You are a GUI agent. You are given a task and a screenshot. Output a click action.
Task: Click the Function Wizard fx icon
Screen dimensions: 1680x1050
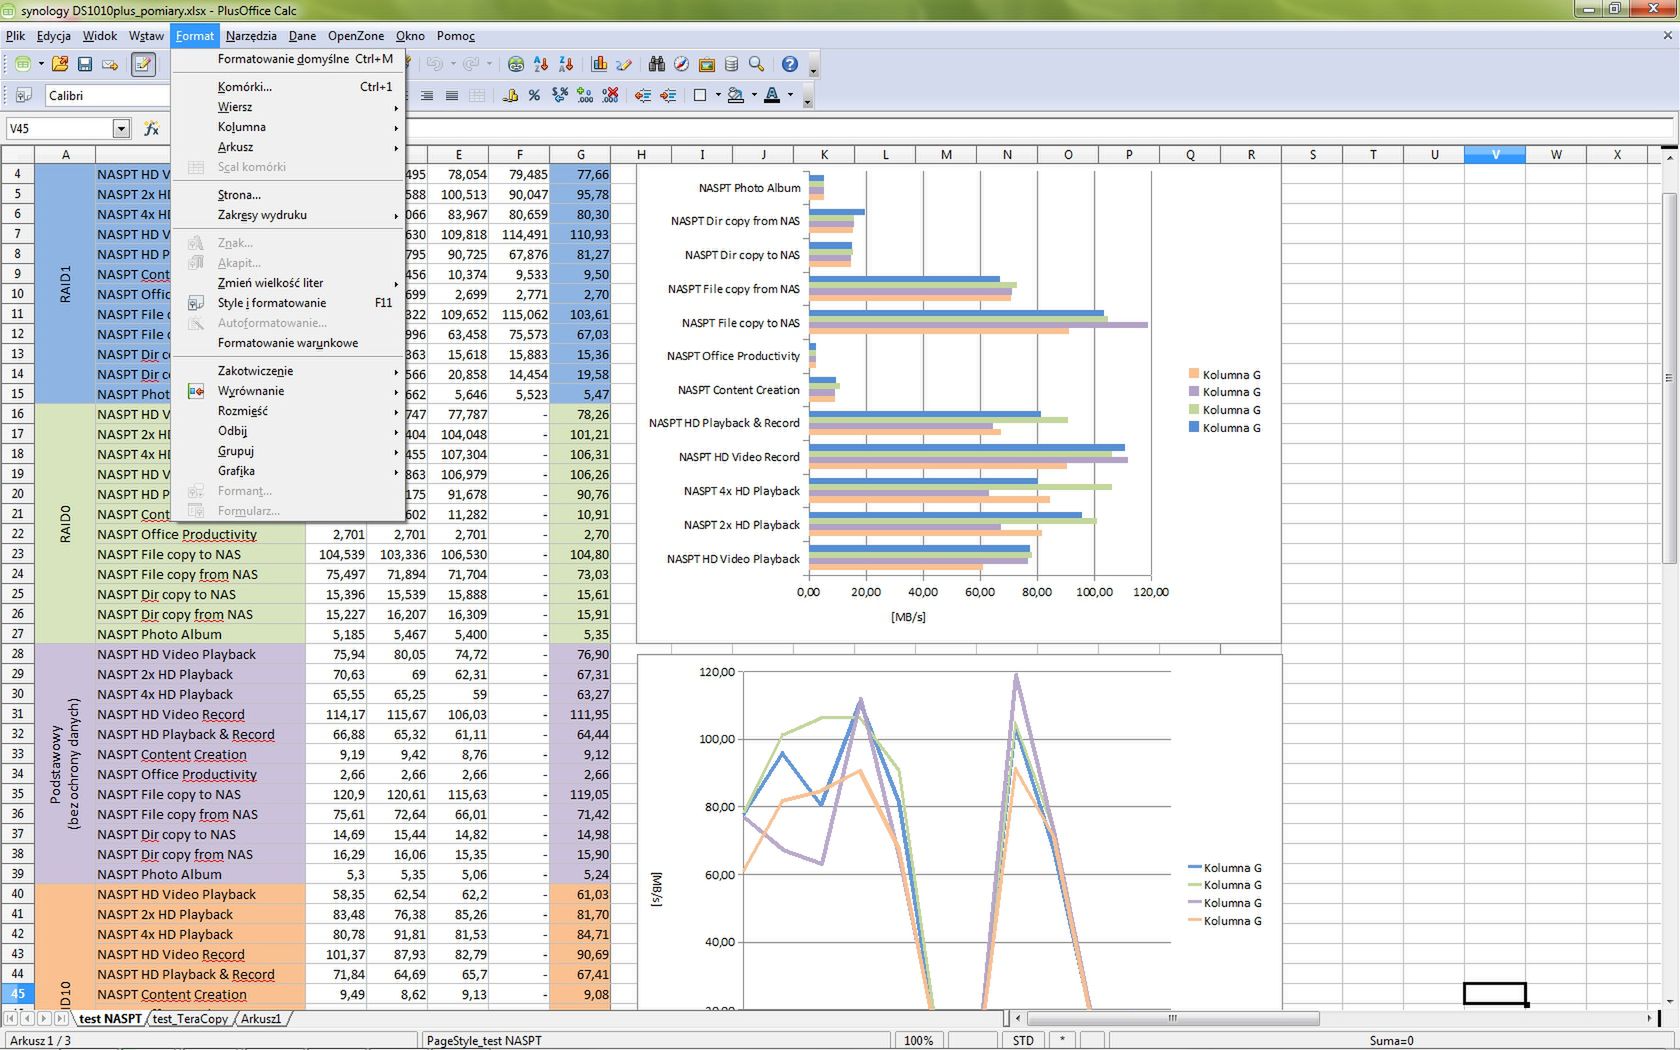pyautogui.click(x=152, y=128)
